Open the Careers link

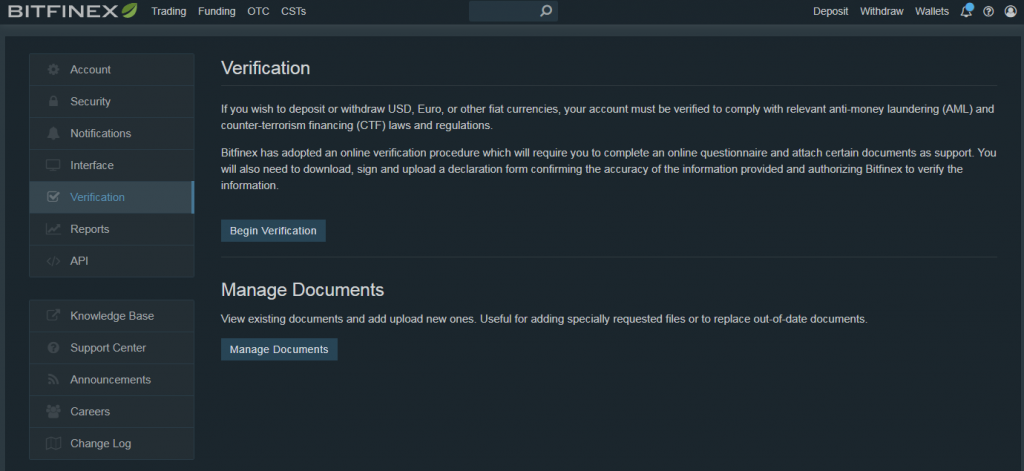tap(112, 412)
